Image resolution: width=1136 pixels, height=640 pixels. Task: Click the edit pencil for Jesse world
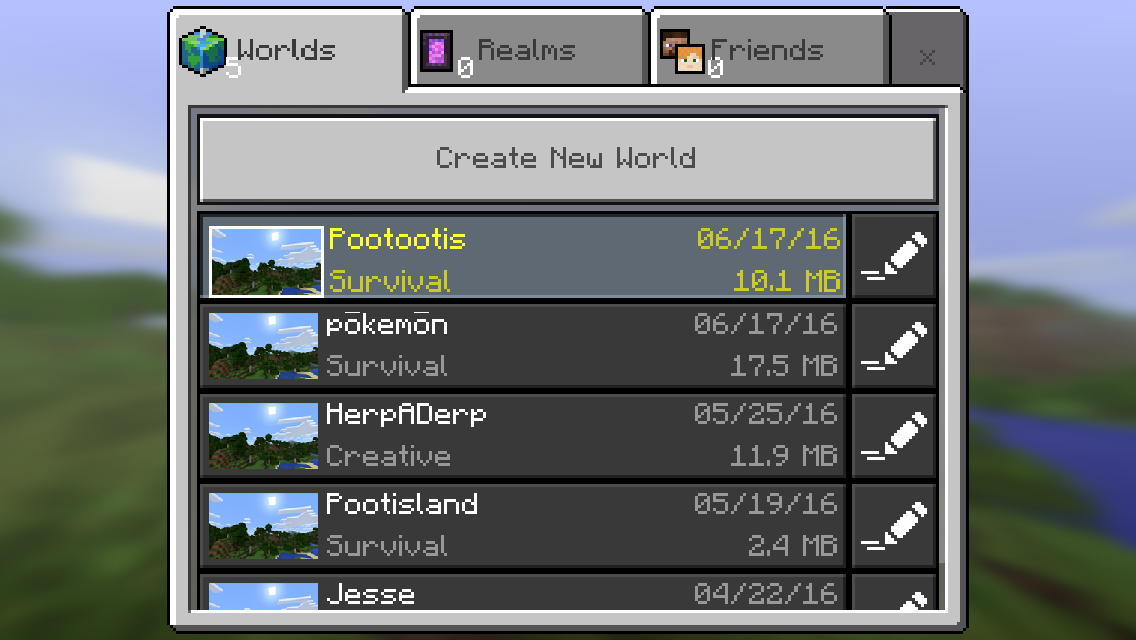tap(894, 592)
